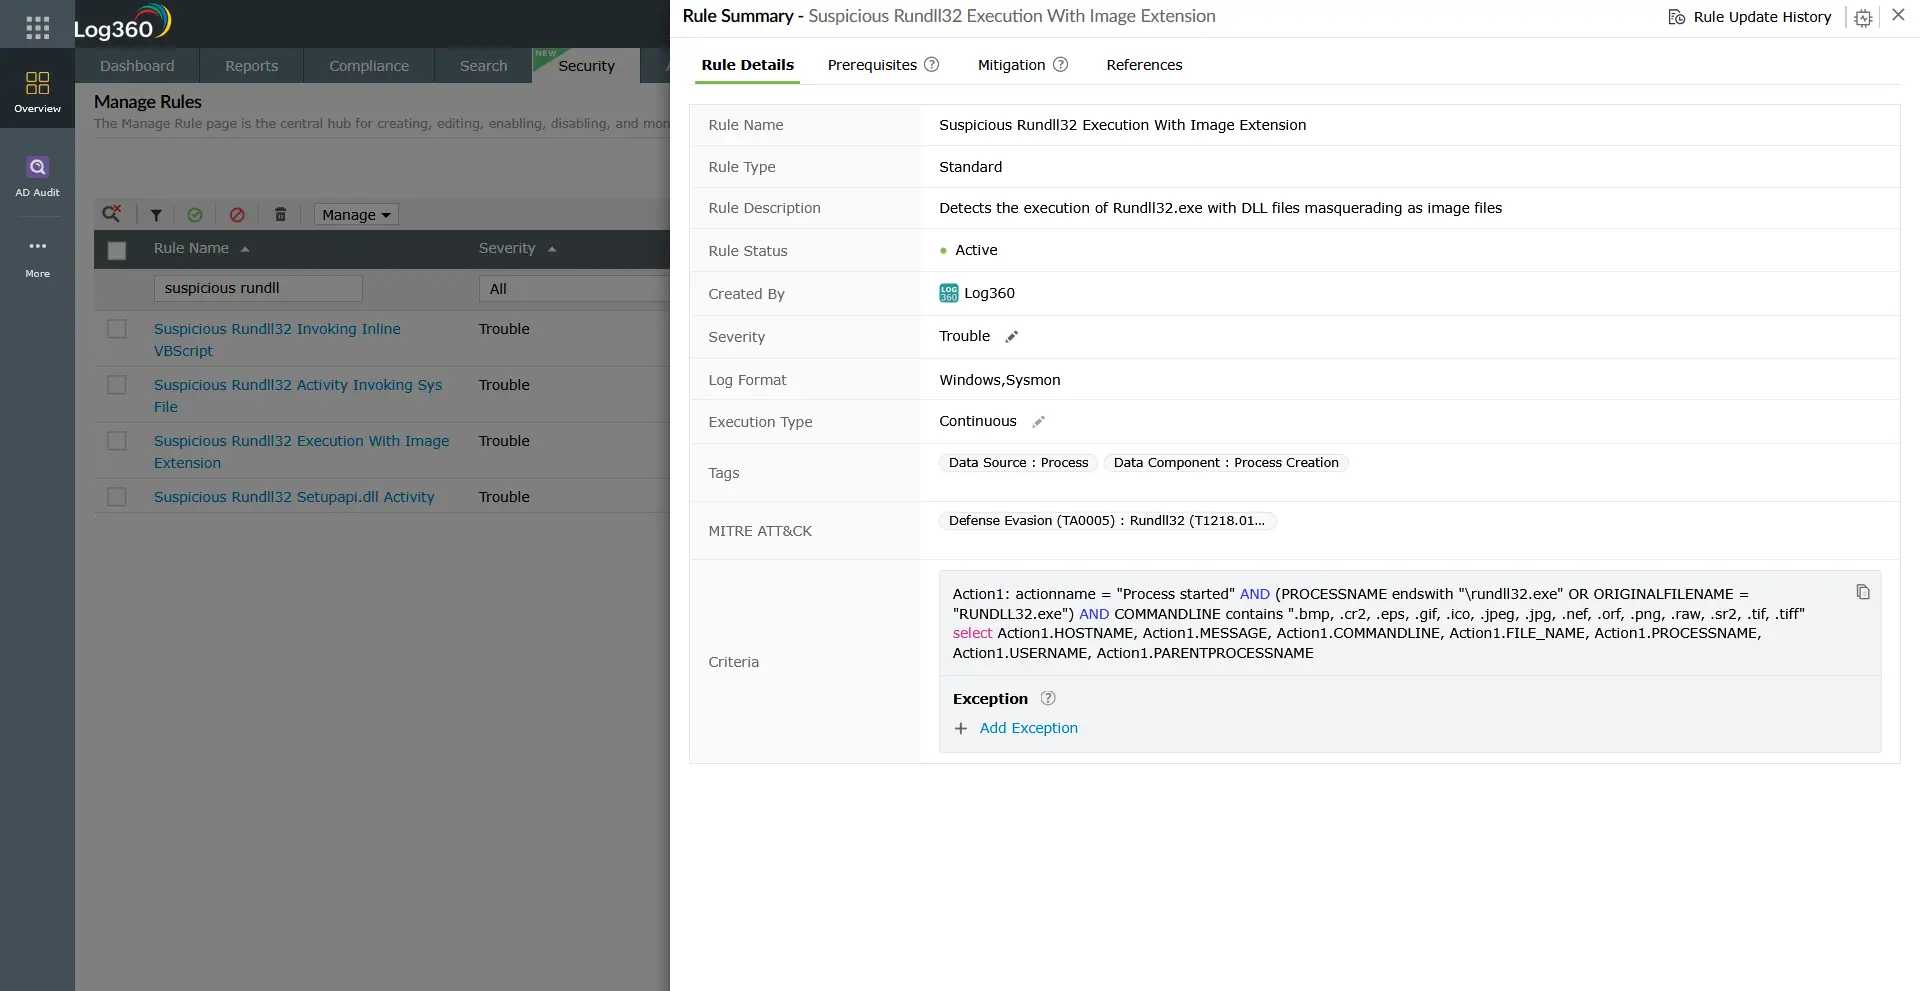The image size is (1920, 991).
Task: Open Suspicious Rundll32 Execution With Image Extension rule
Action: [301, 452]
